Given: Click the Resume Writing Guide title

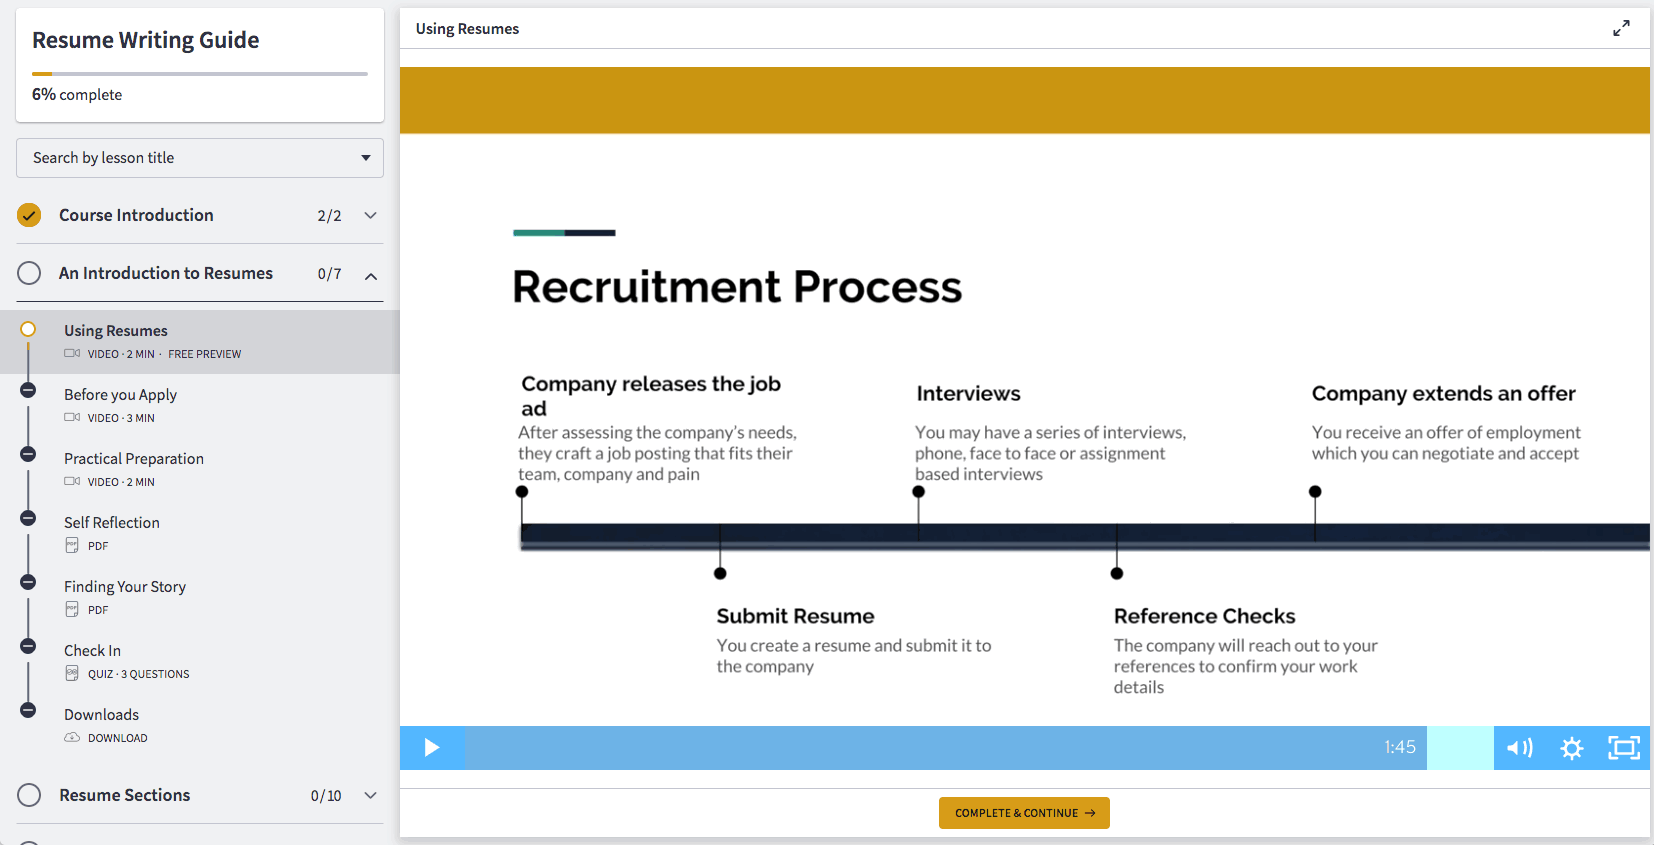Looking at the screenshot, I should (x=146, y=40).
